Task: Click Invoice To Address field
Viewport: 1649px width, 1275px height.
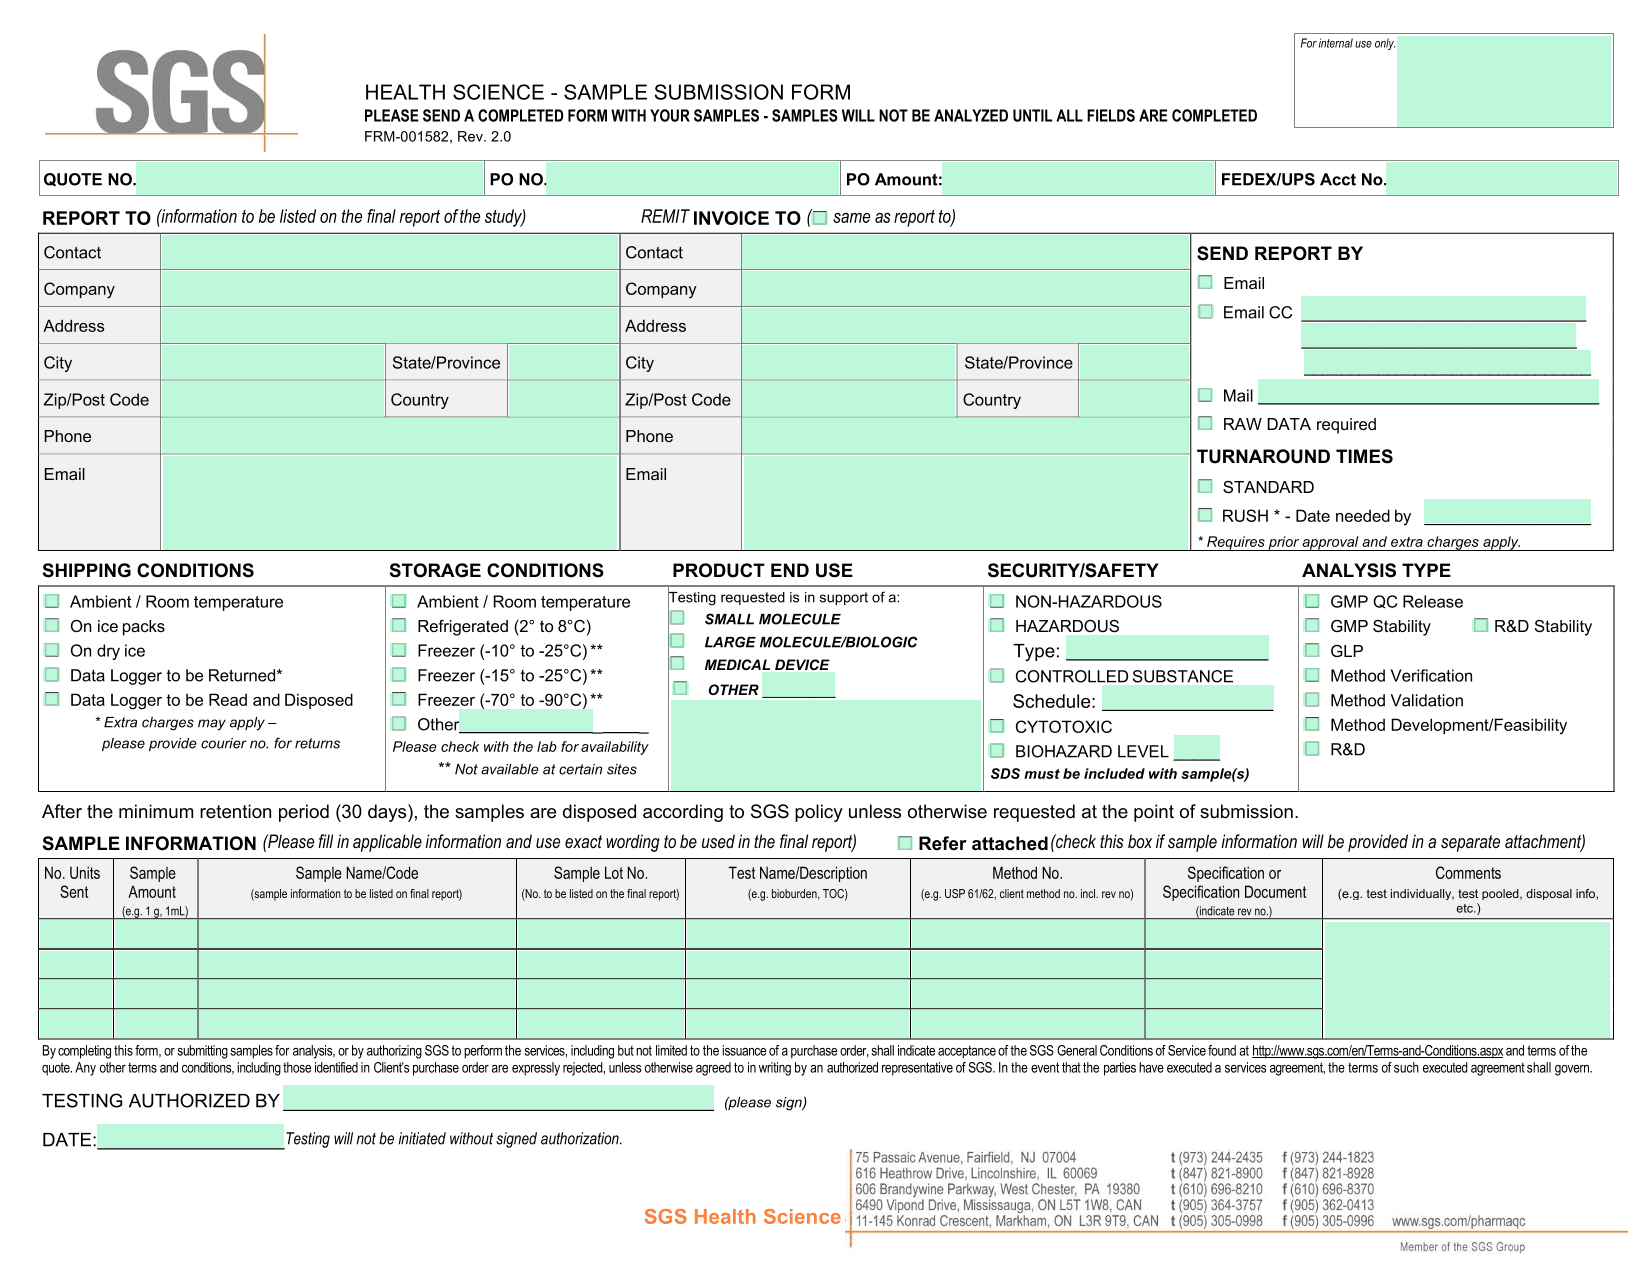Action: click(x=965, y=326)
